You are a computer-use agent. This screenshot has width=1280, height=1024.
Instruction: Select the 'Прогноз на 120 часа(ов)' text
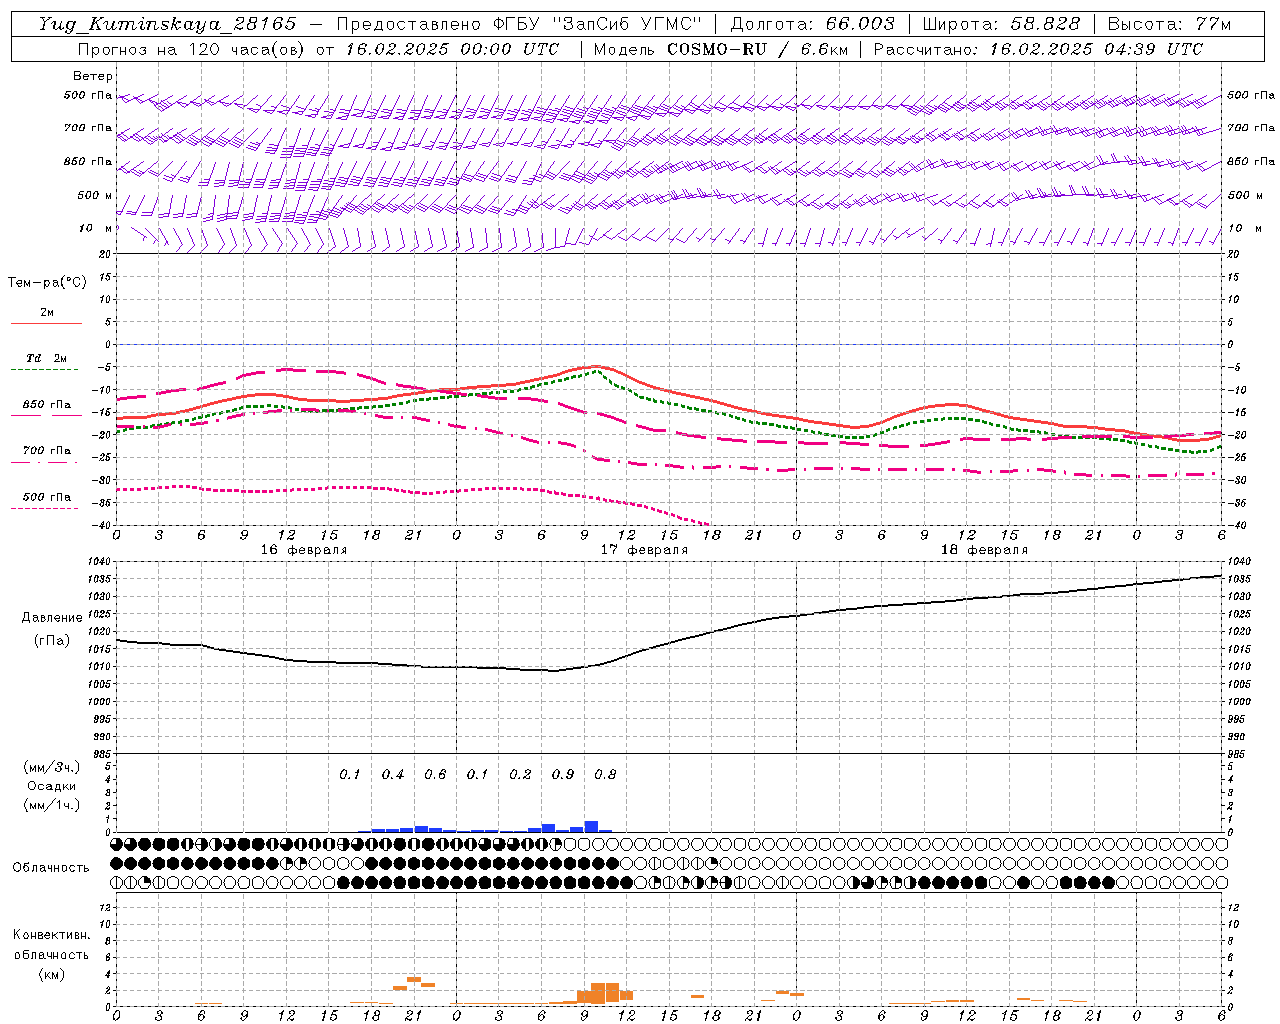[x=191, y=49]
